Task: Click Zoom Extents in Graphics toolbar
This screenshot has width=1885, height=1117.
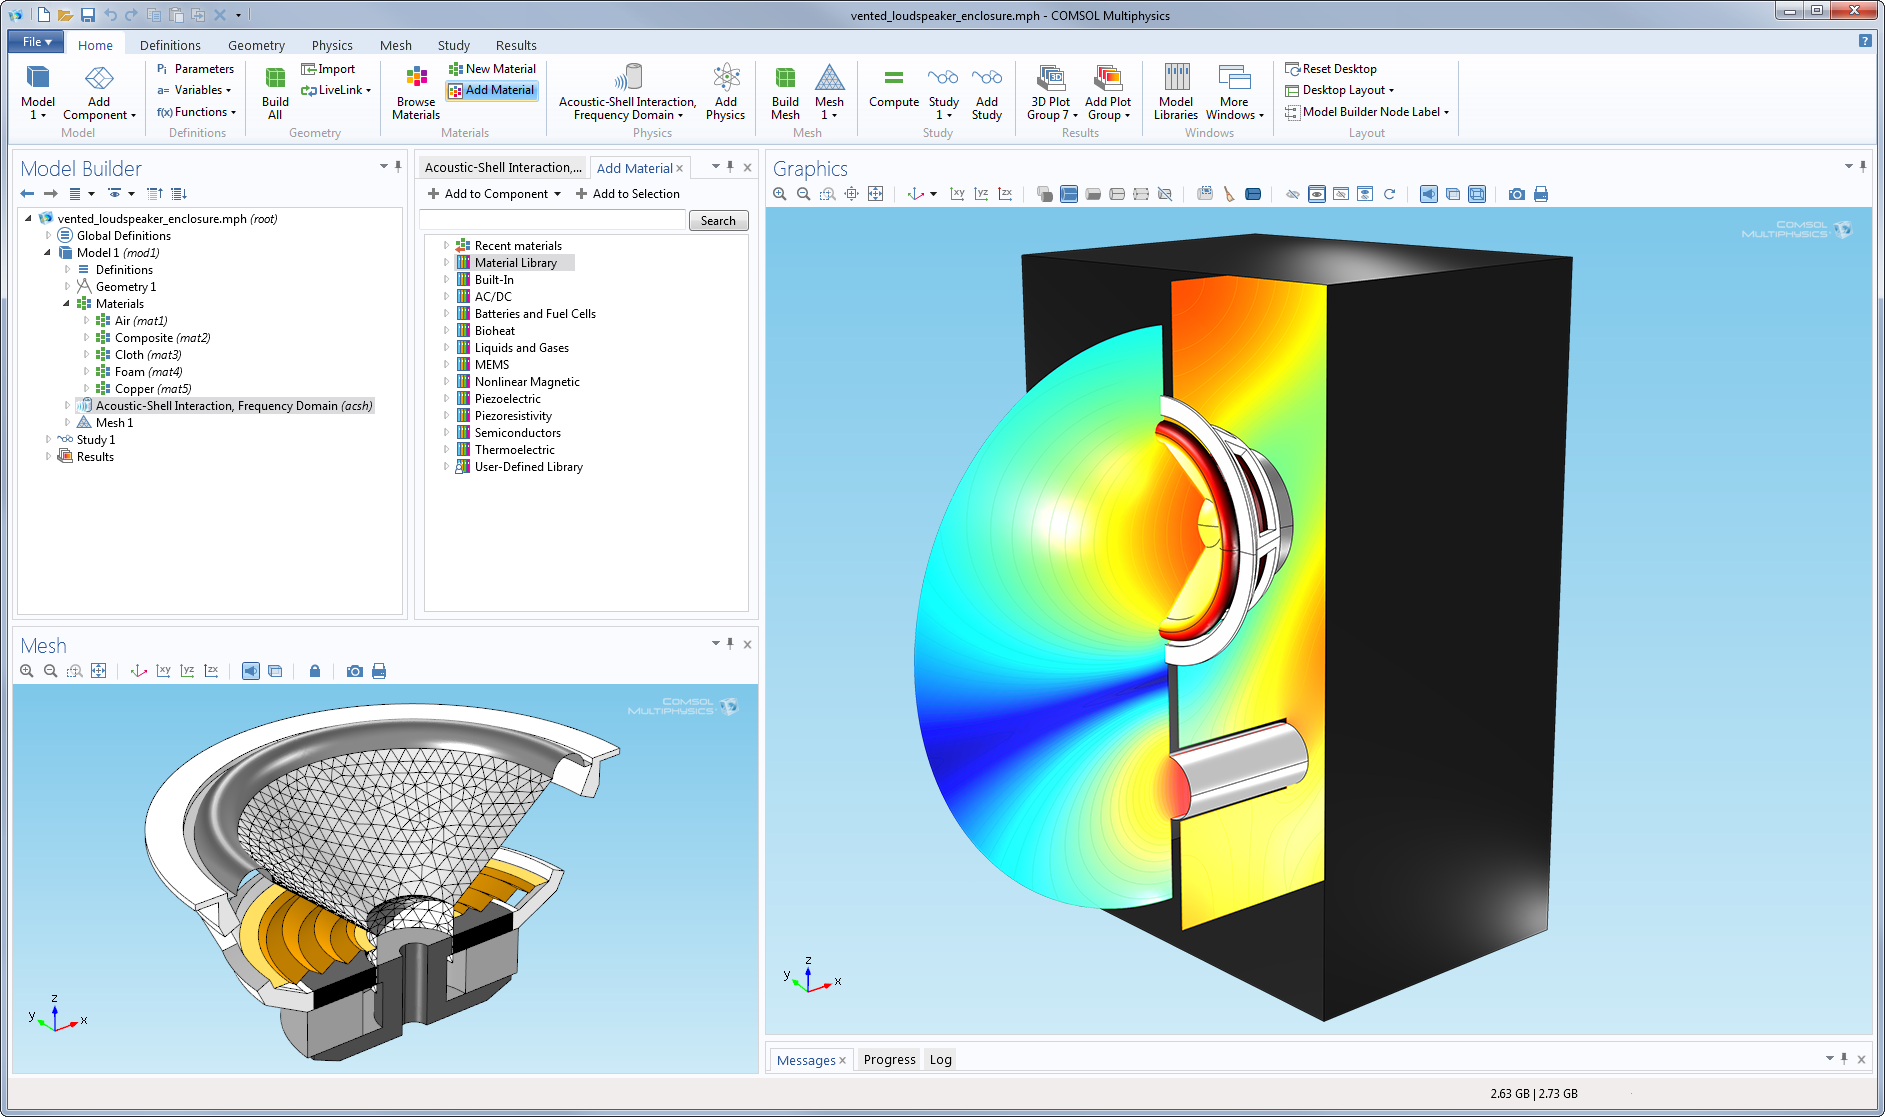Action: [x=875, y=194]
